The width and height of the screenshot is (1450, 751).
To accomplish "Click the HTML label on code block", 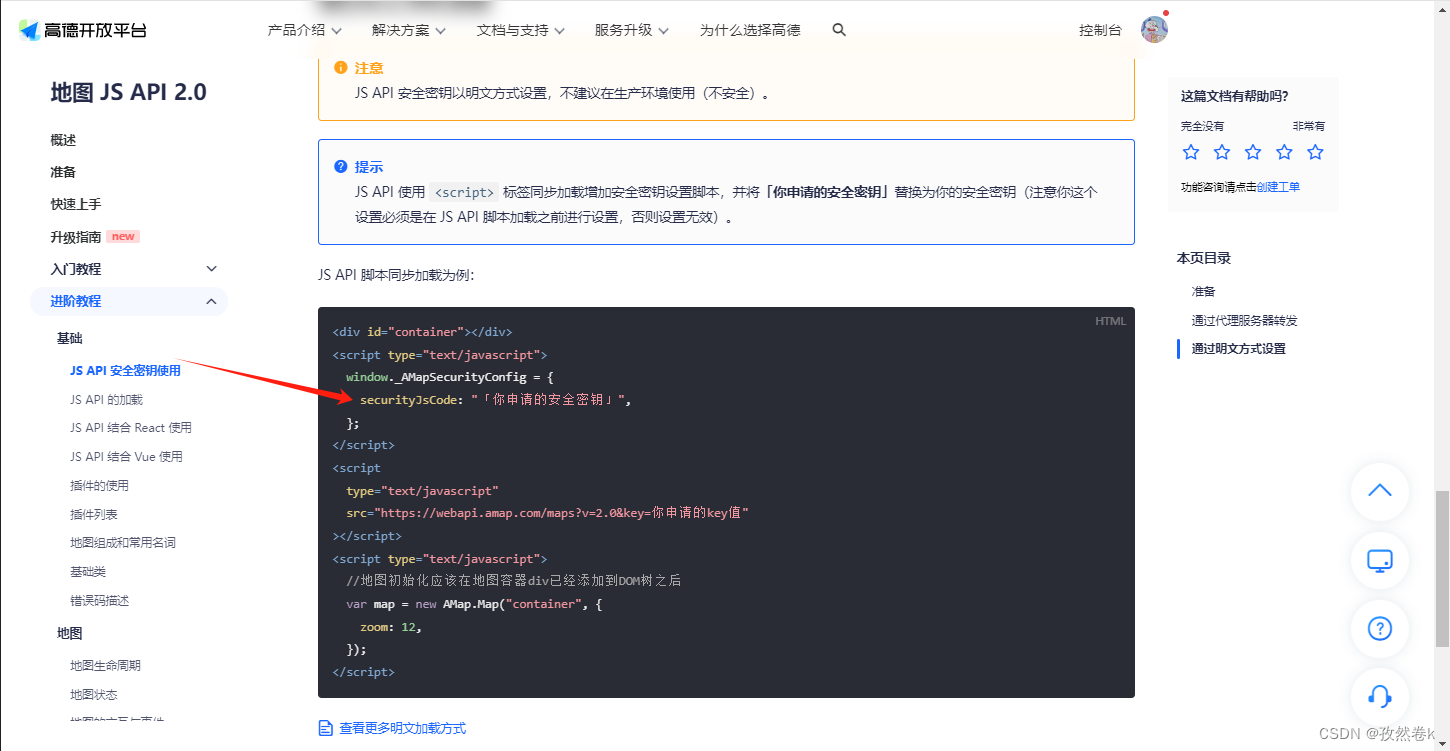I will [1110, 321].
